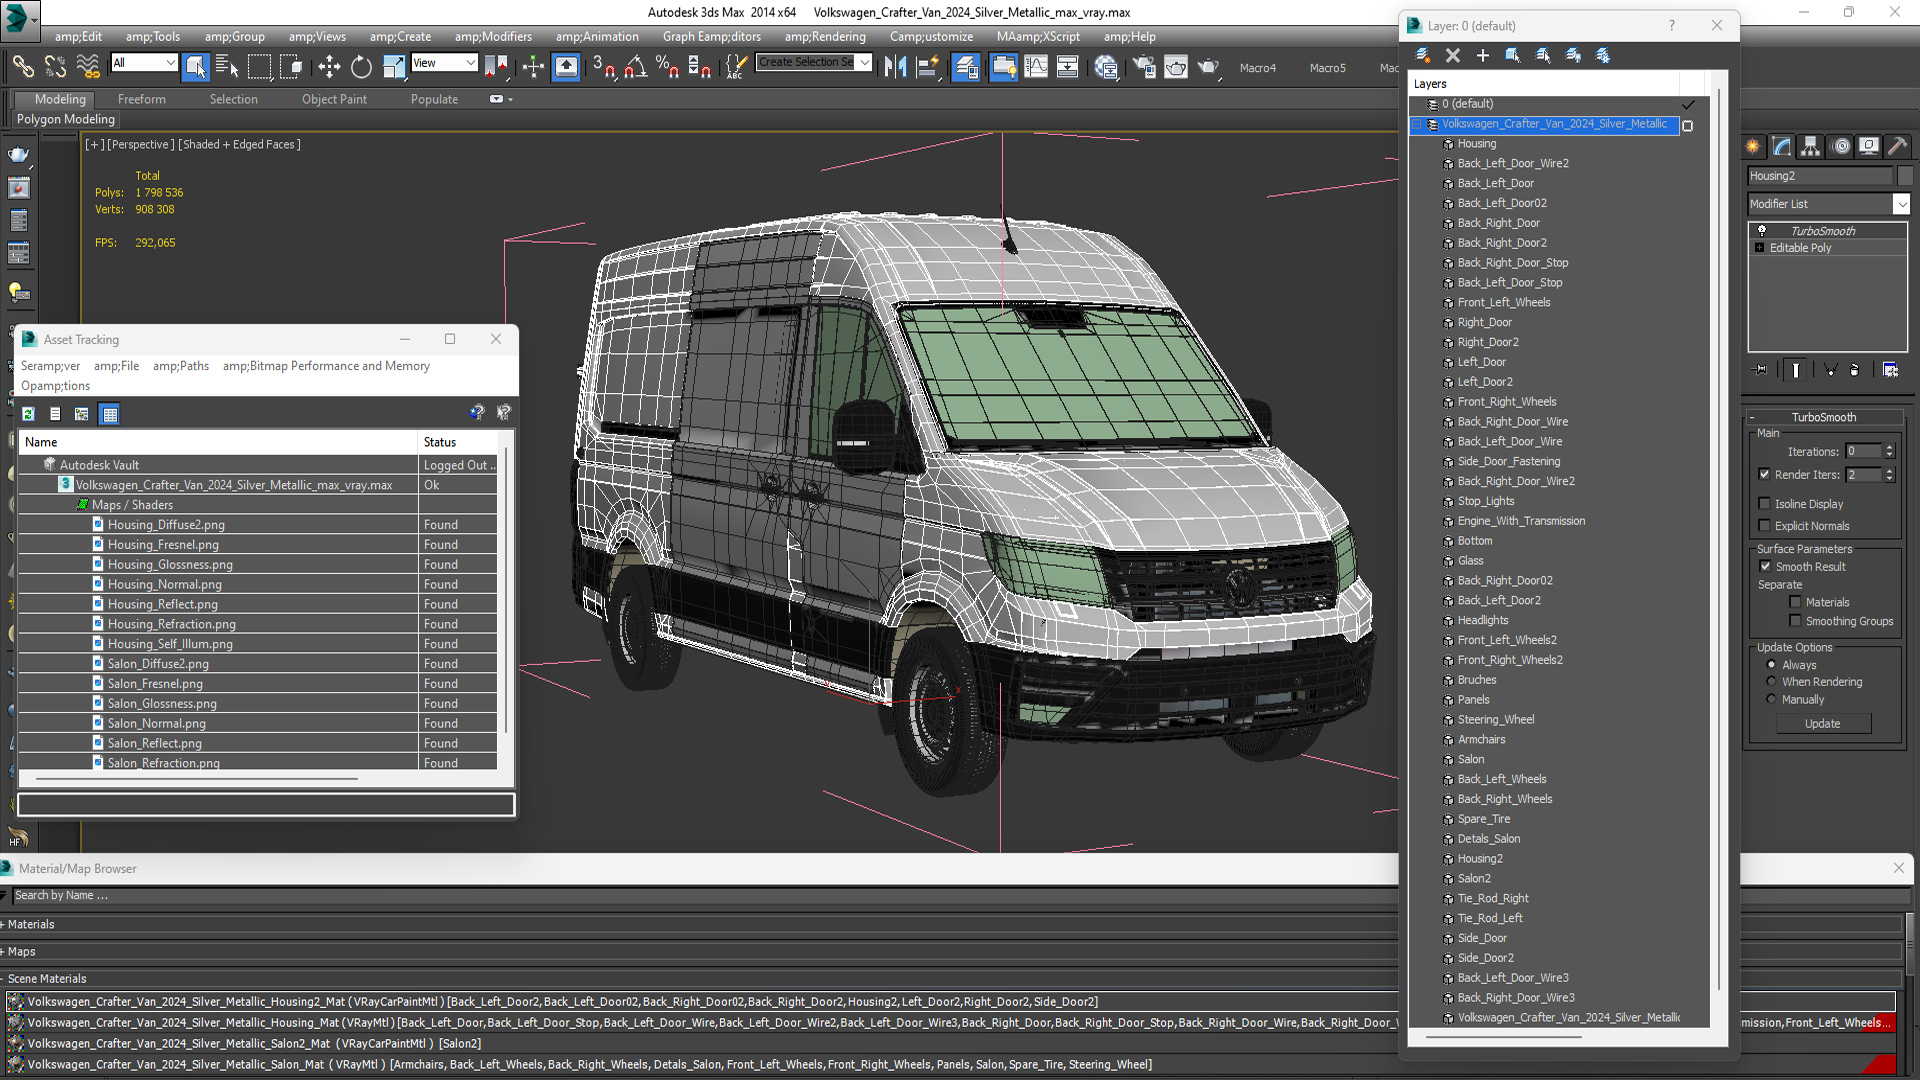Switch to the Freeform ribbon tab
The width and height of the screenshot is (1920, 1080).
[x=142, y=99]
